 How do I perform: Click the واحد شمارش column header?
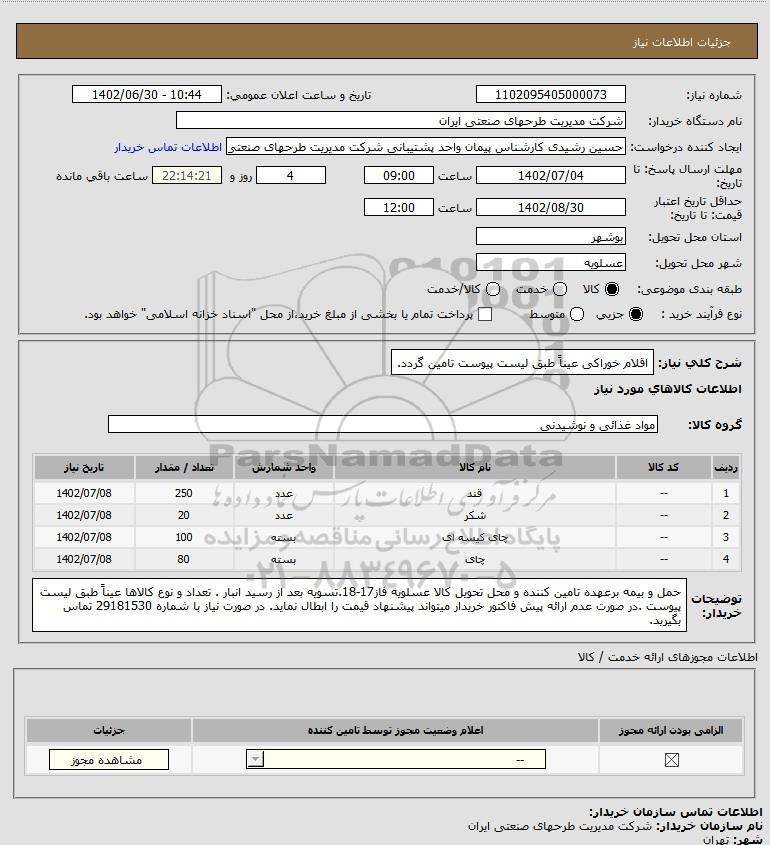coord(284,468)
